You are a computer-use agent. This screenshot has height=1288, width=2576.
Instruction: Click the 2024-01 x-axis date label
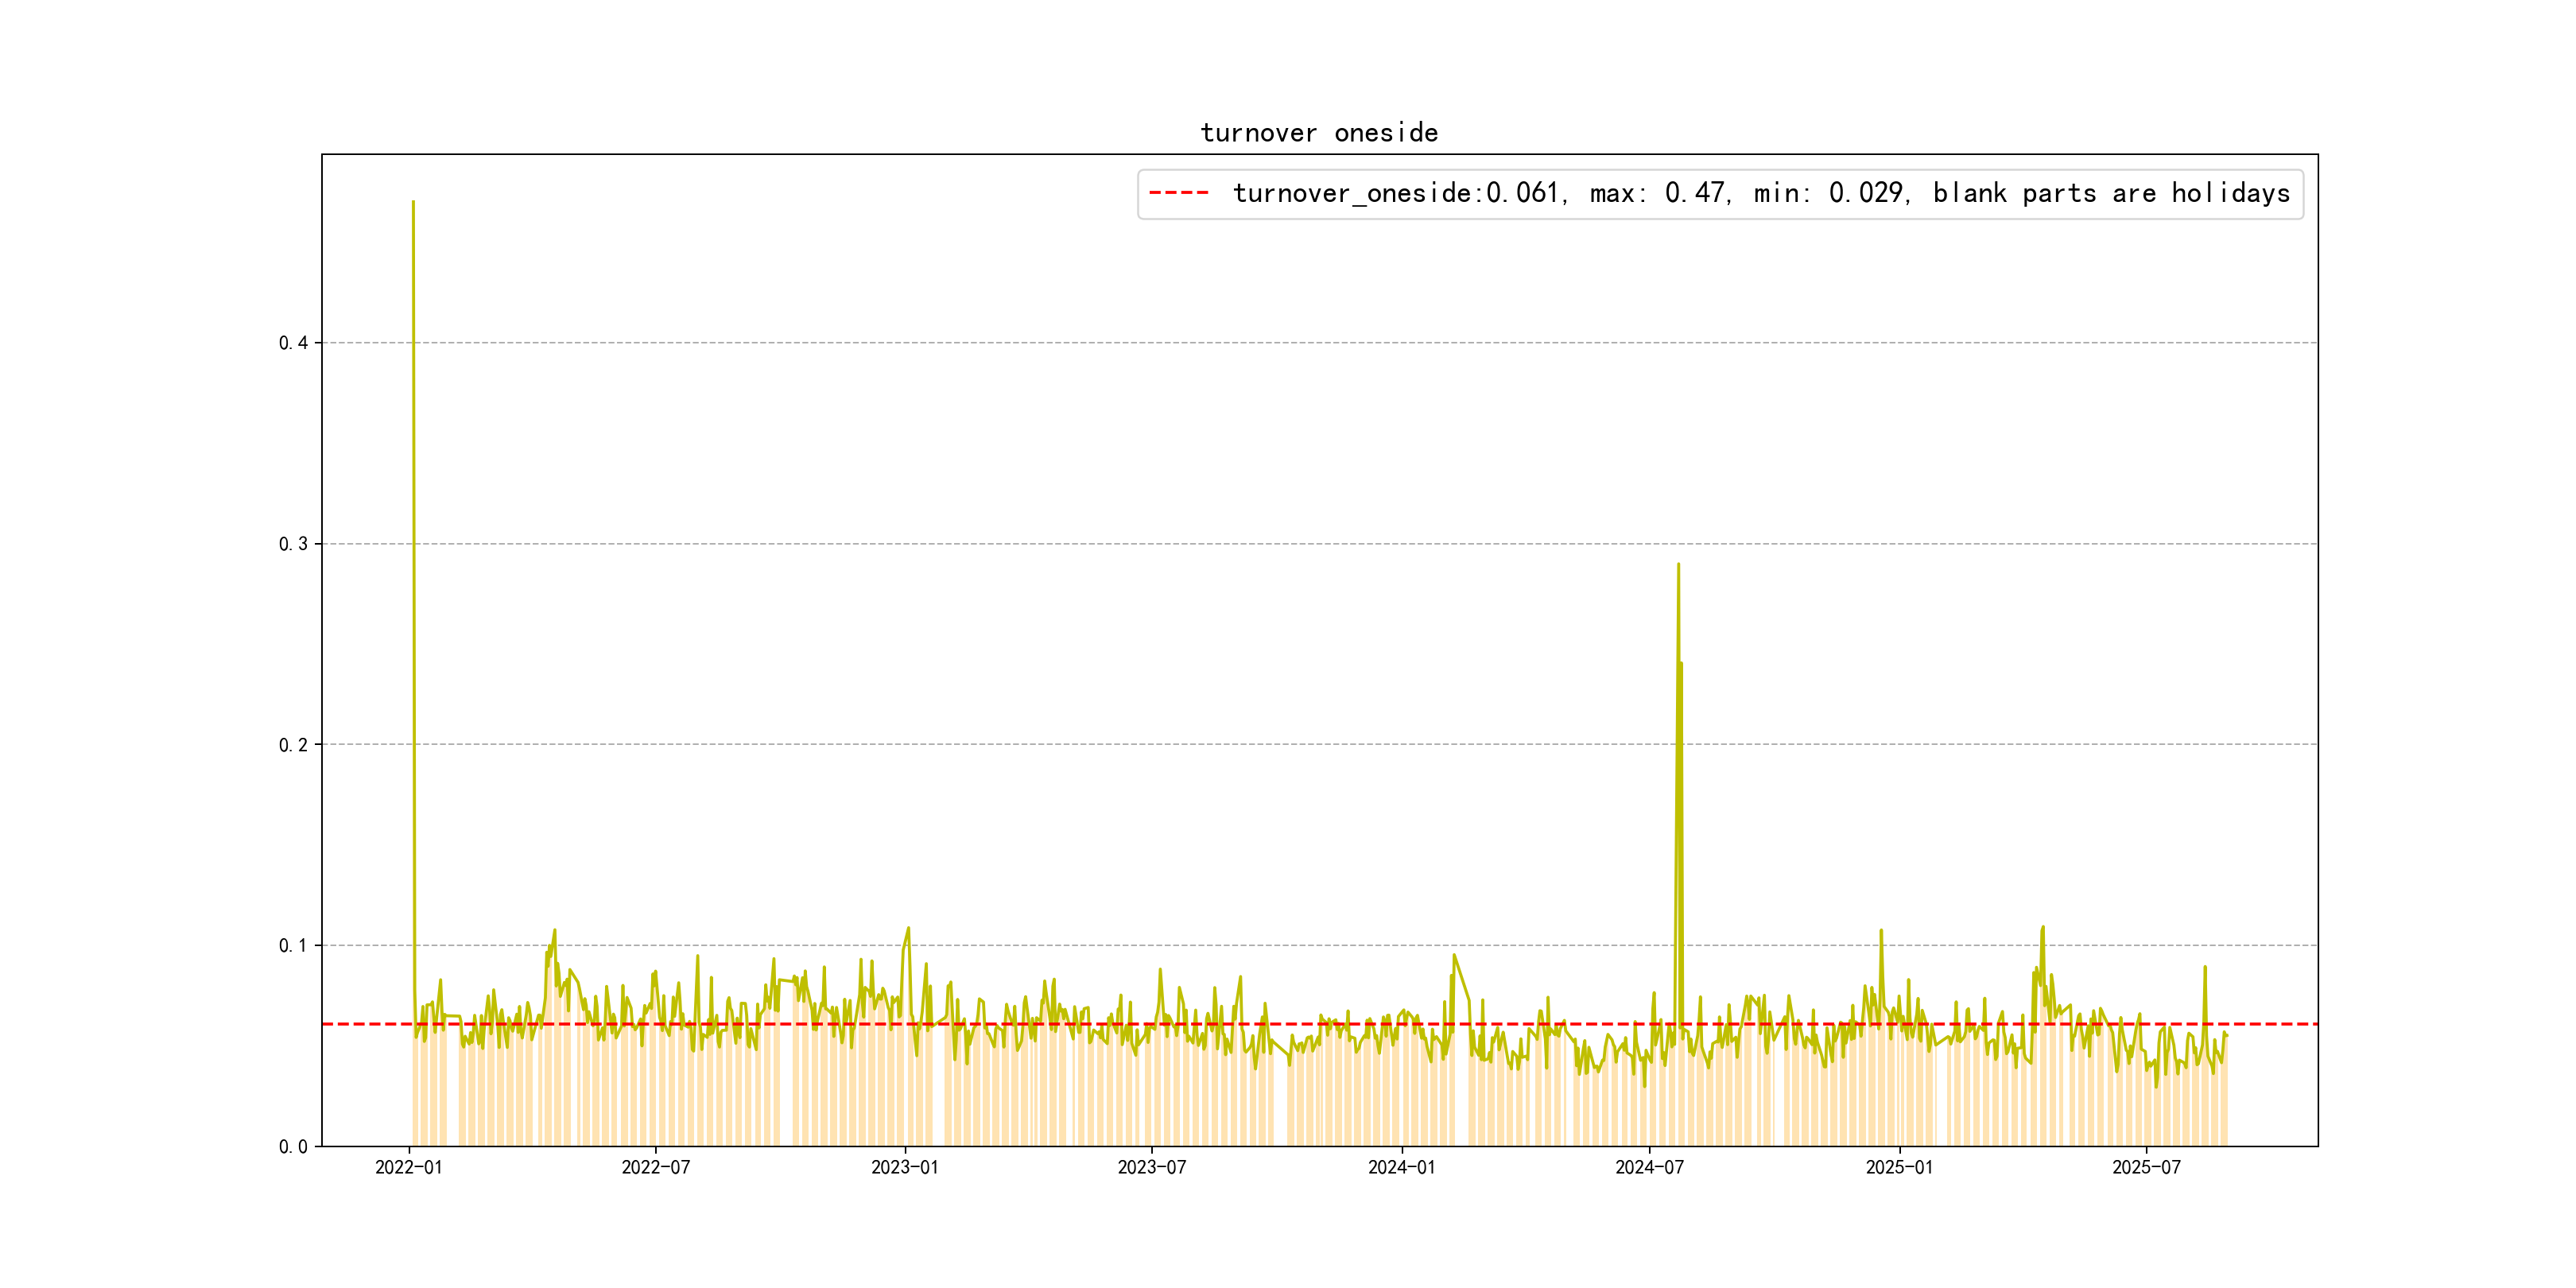tap(1401, 1168)
